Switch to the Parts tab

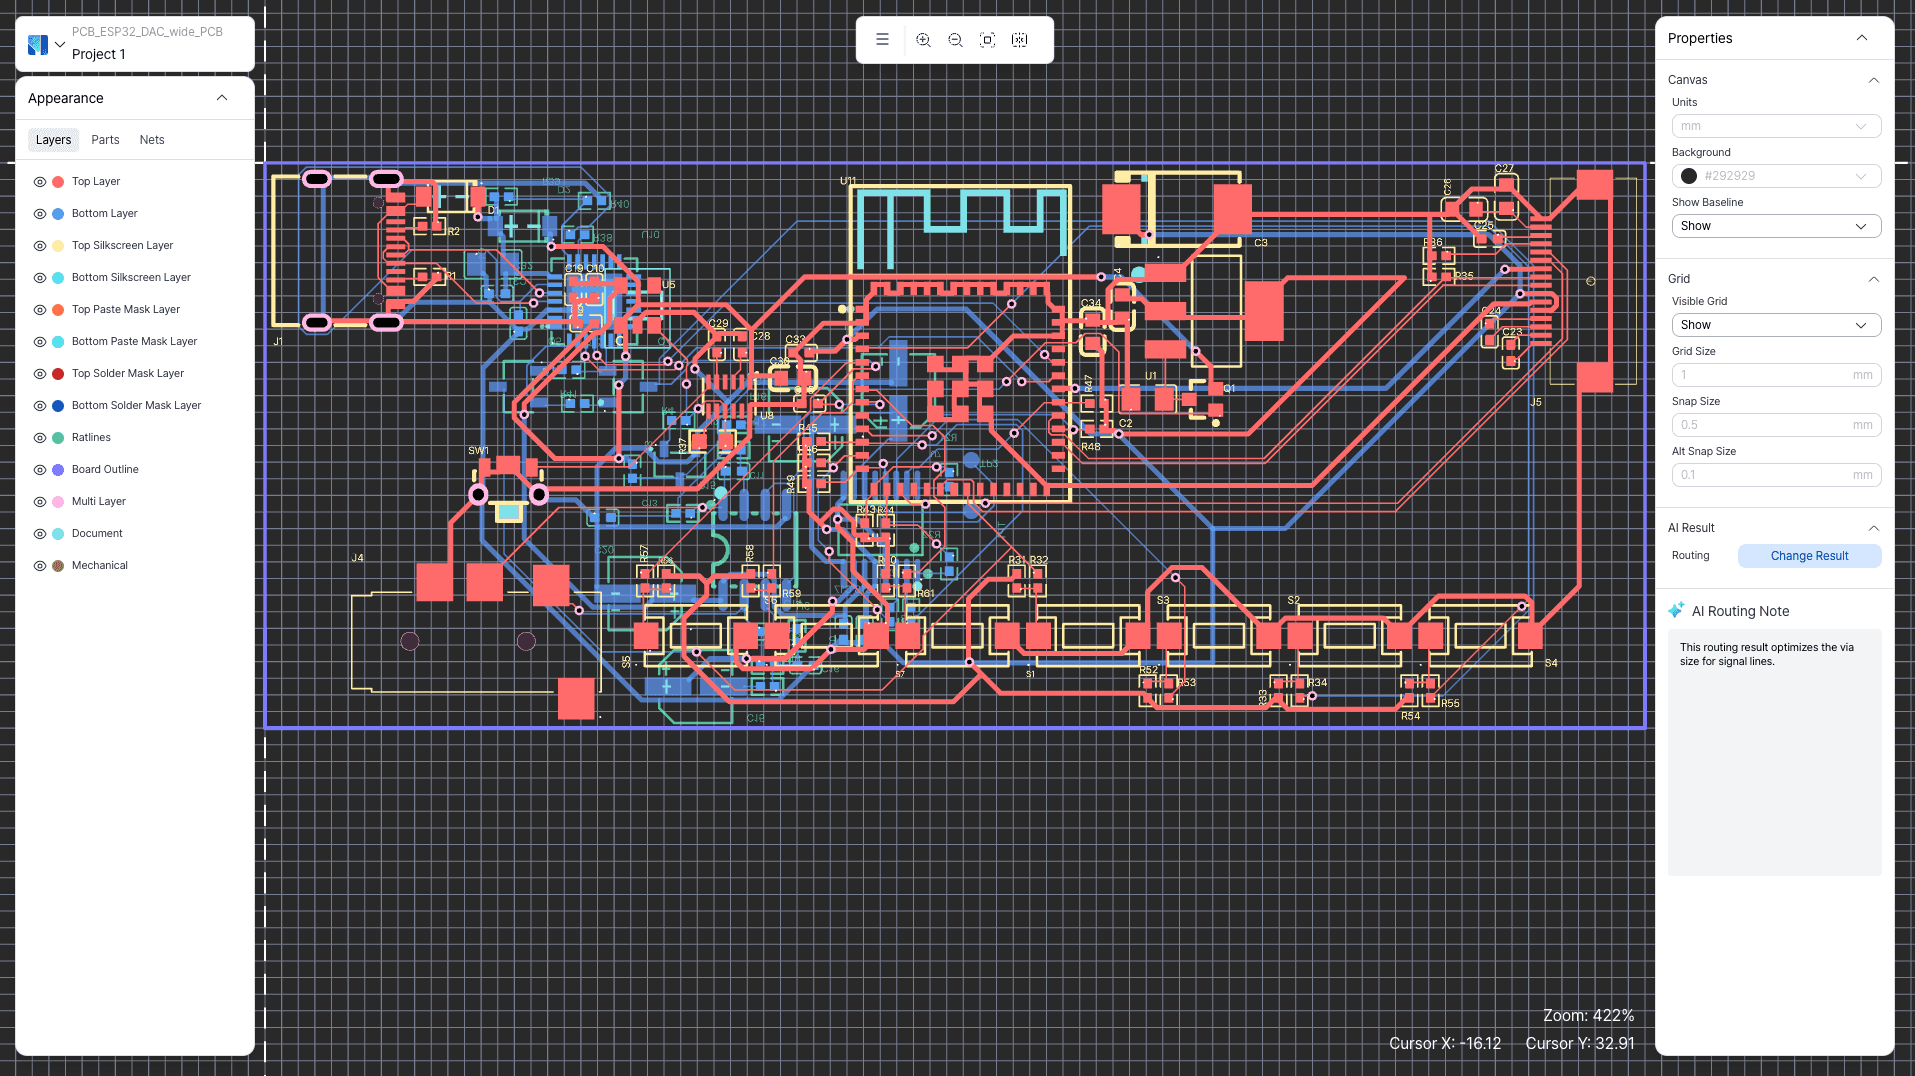coord(105,140)
